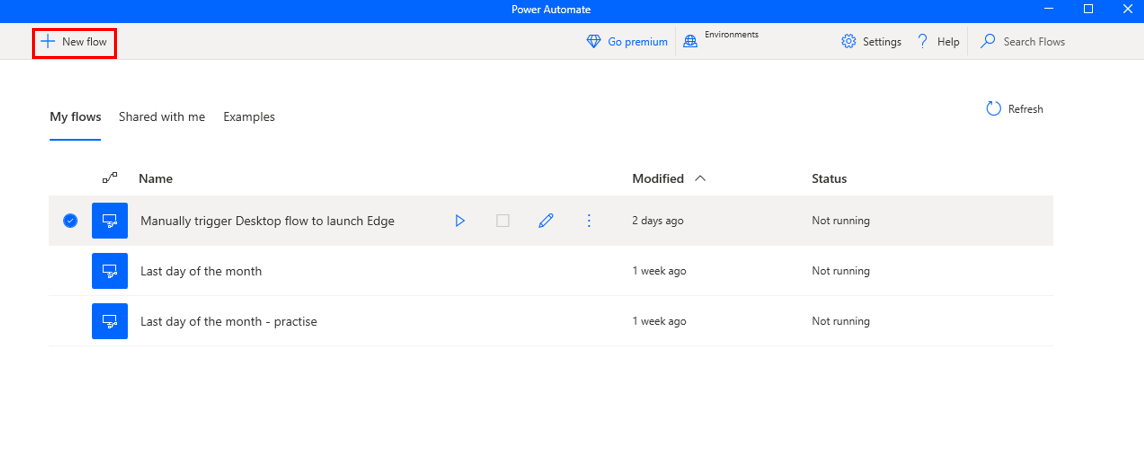Screen dimensions: 1144x464
Task: Sort by the Modified column header
Action: [658, 179]
